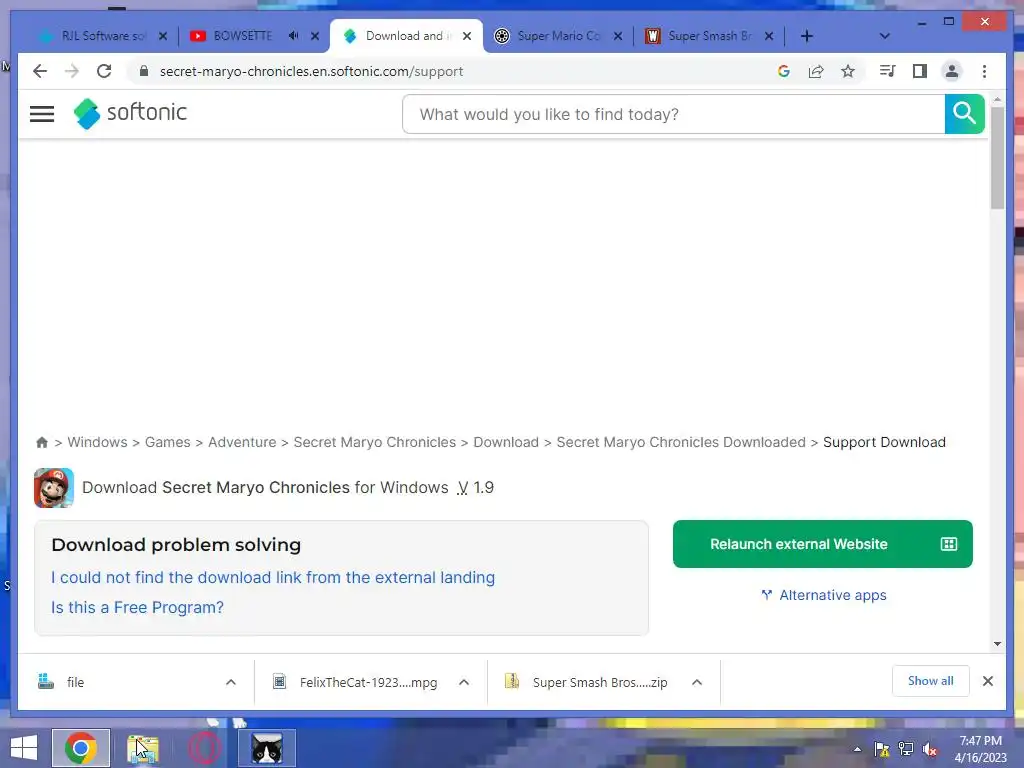Viewport: 1024px width, 768px height.
Task: Click the Adventure breadcrumb link
Action: tap(242, 442)
